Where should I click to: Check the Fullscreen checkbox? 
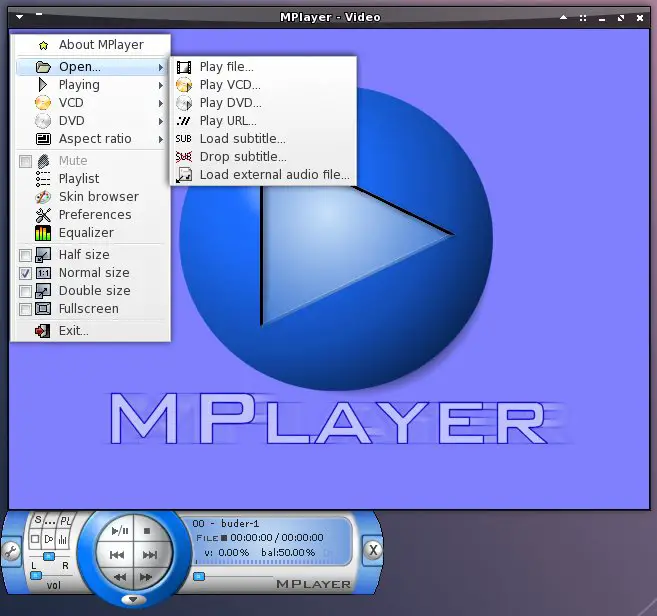(x=26, y=309)
